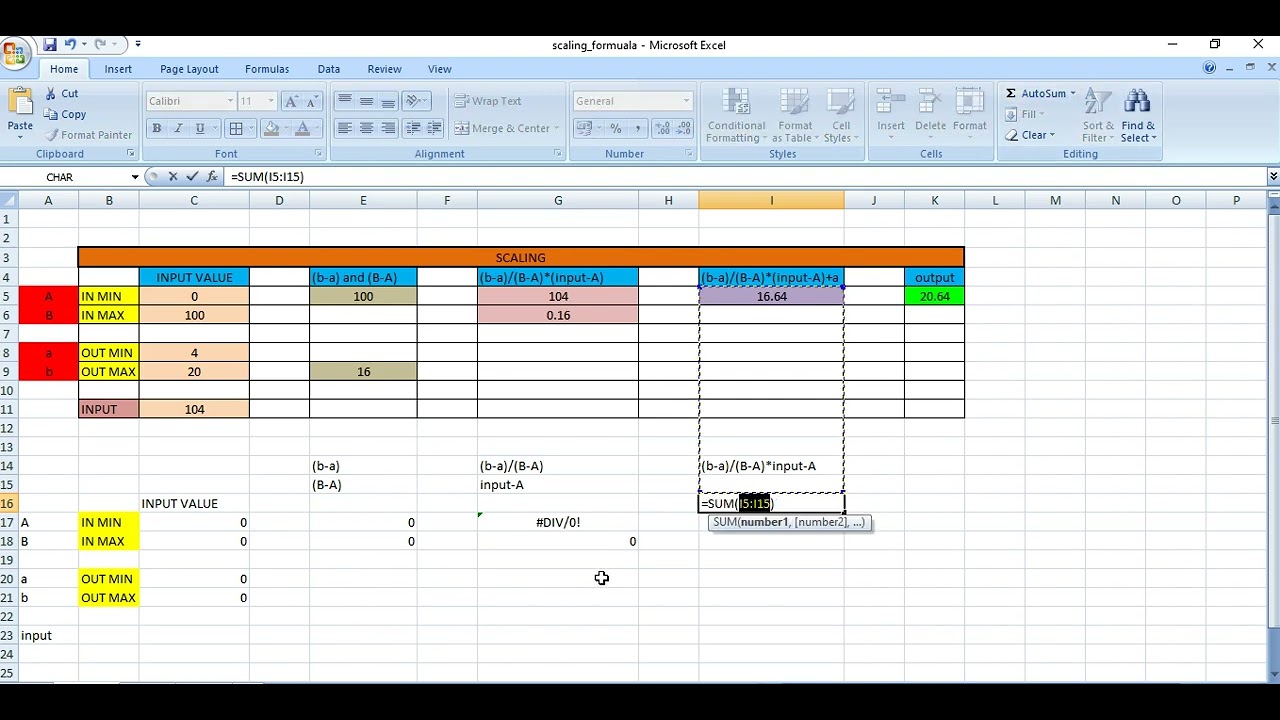This screenshot has height=720, width=1280.
Task: Copy the selection
Action: tap(65, 114)
